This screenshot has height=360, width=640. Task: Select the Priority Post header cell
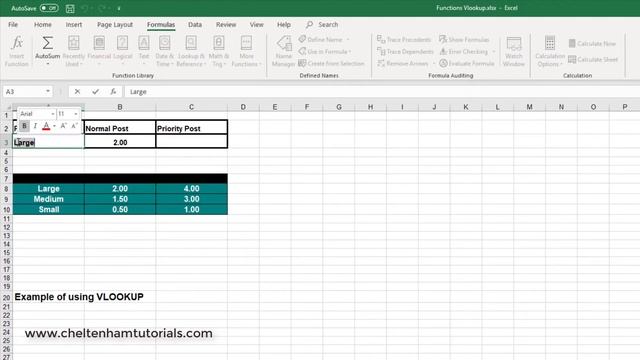(191, 128)
